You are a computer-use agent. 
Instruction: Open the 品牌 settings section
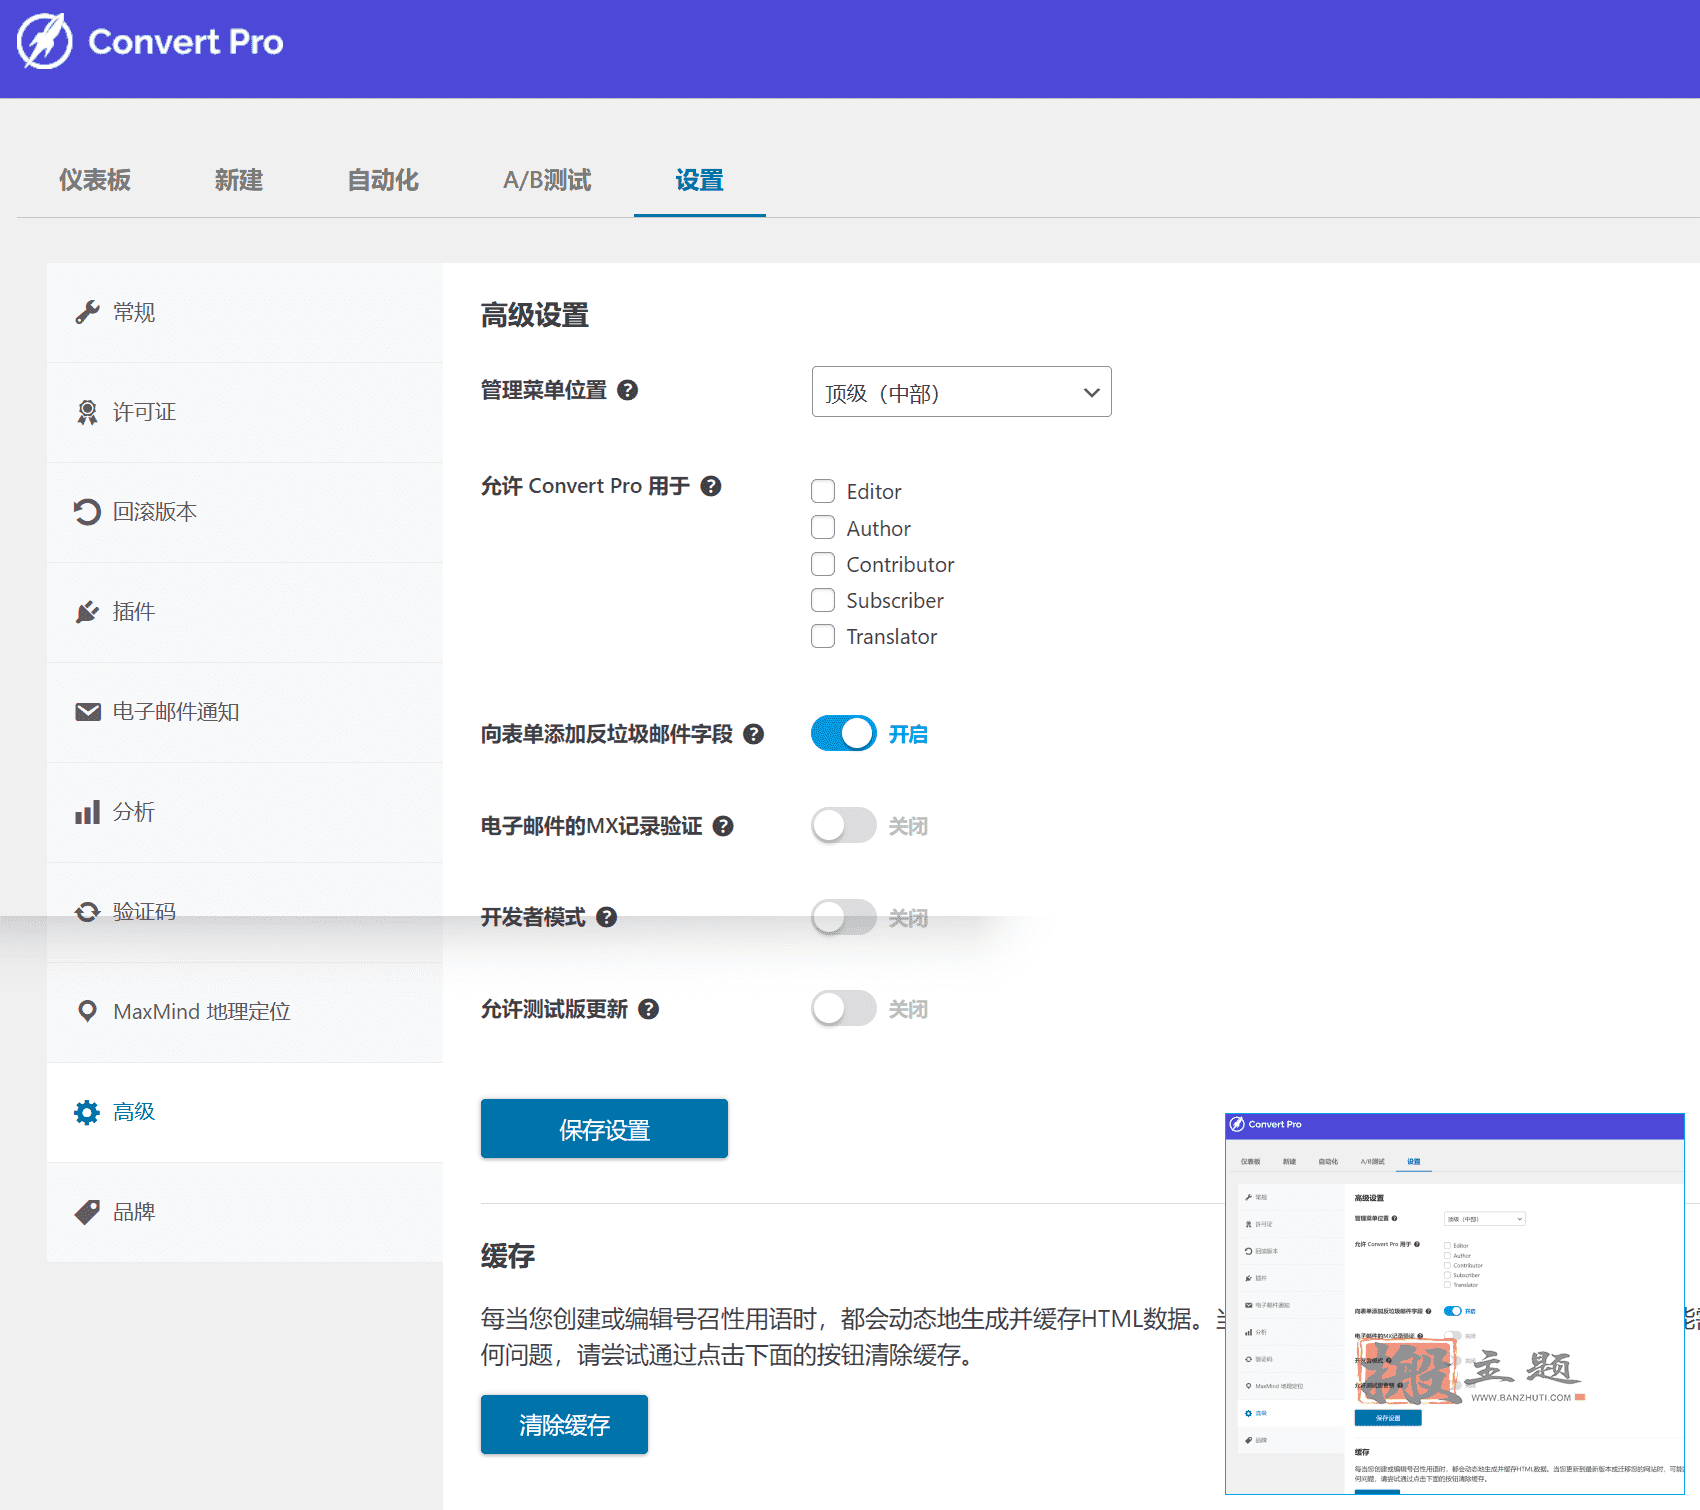245,1212
